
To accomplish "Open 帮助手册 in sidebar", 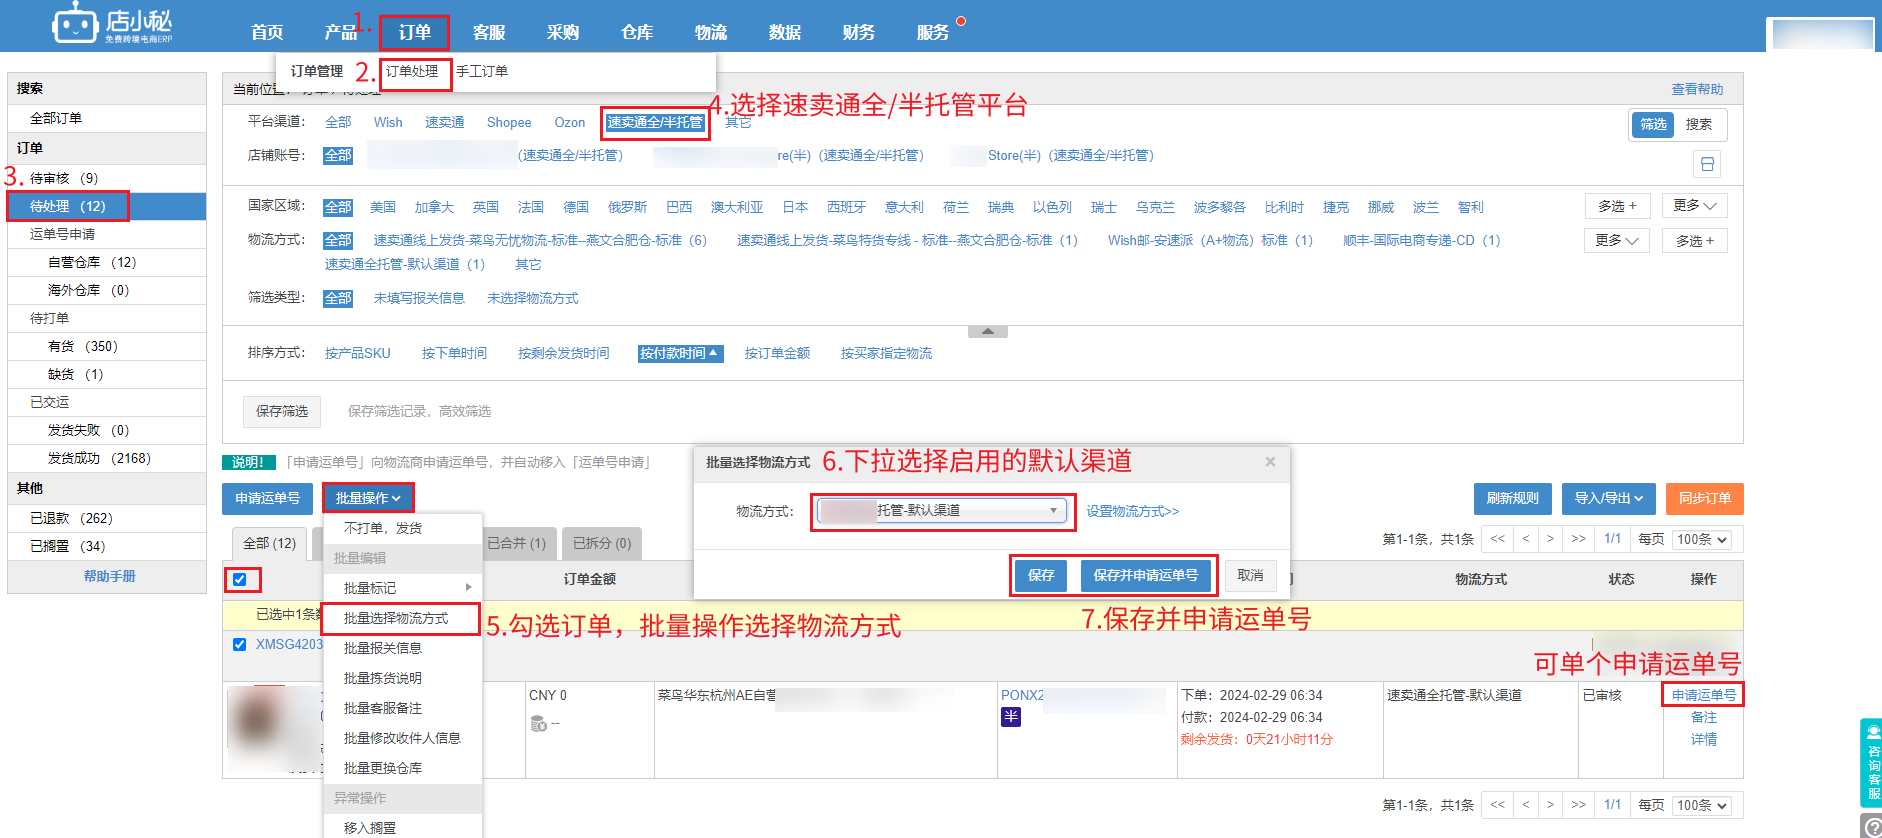I will coord(109,576).
